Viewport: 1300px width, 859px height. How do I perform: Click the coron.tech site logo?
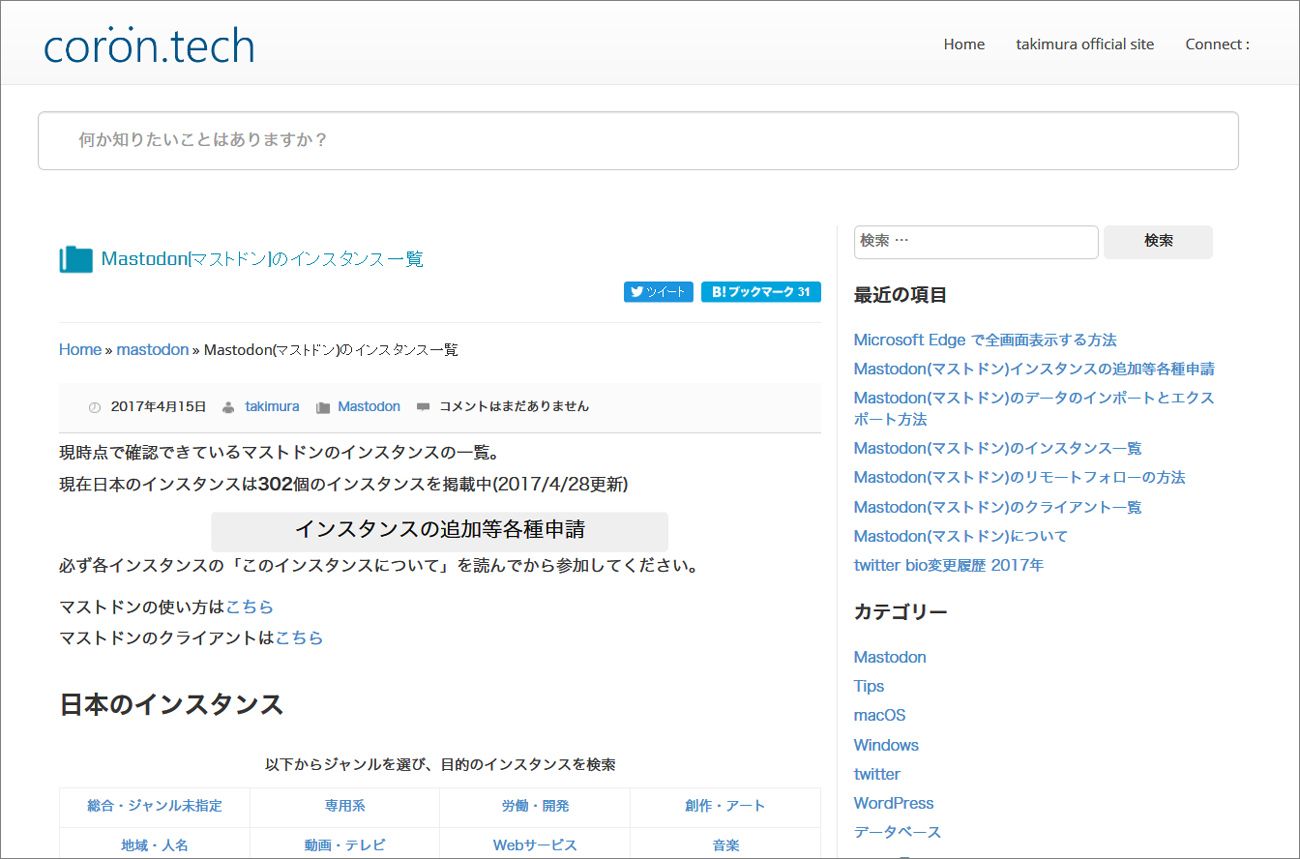point(149,46)
